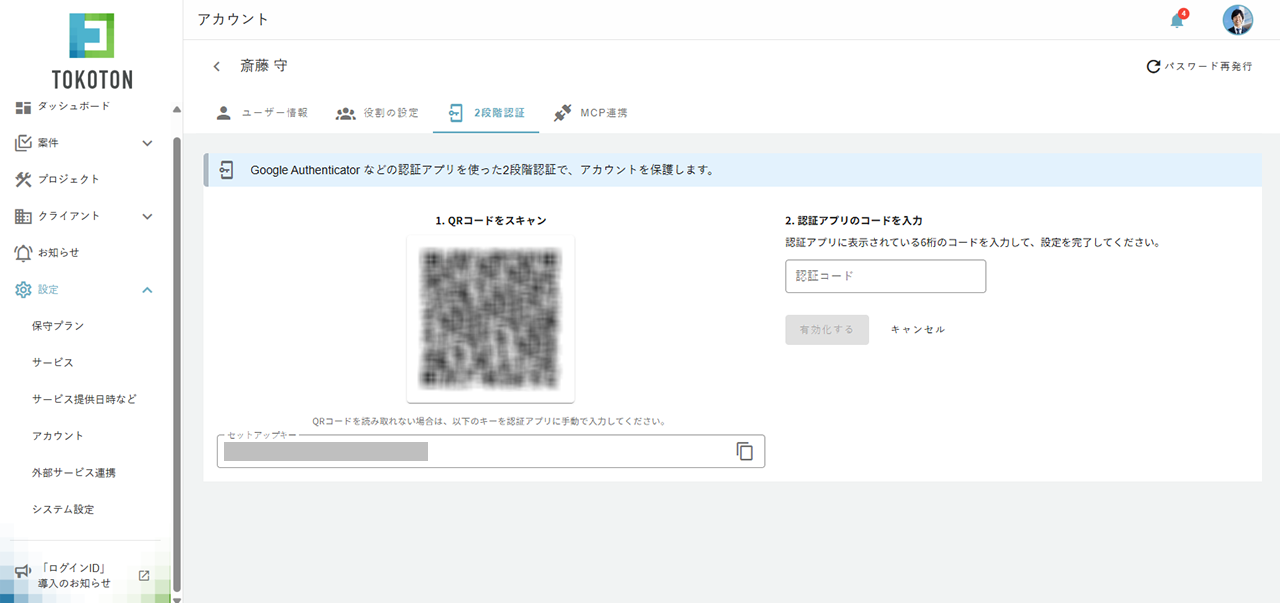The image size is (1280, 603).
Task: Click the phone-key icon in info banner
Action: click(x=227, y=170)
